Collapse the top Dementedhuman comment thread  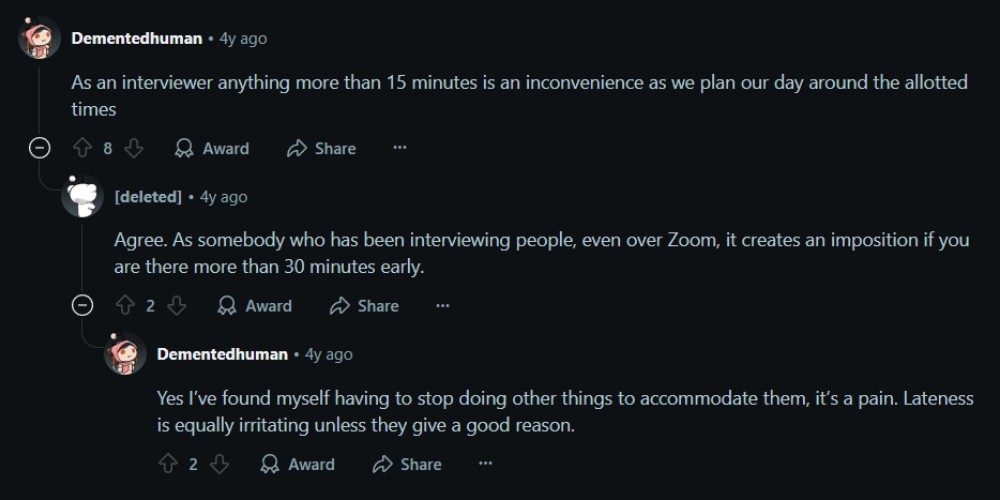(40, 149)
